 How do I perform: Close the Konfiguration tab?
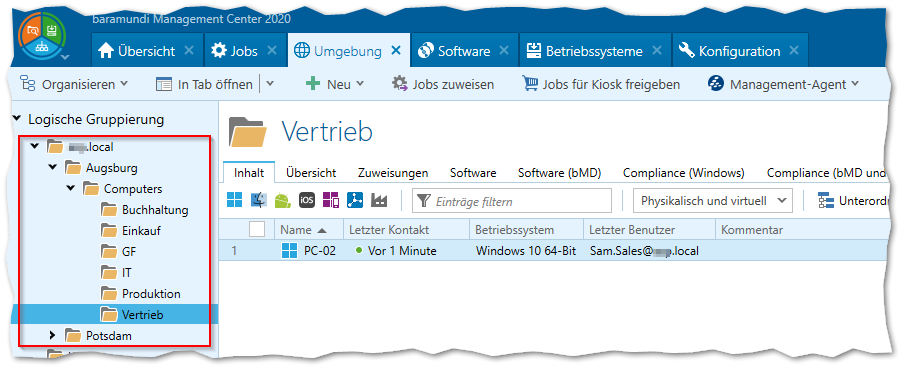click(794, 51)
